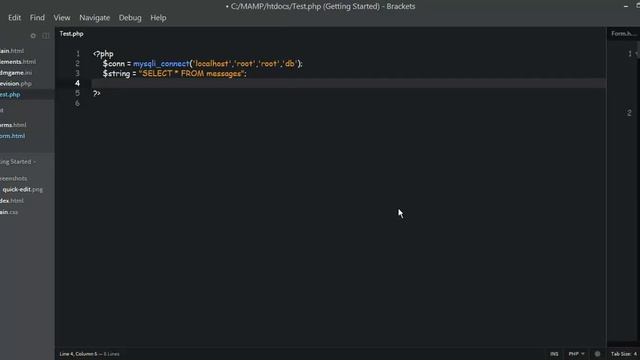Open the Edit menu
This screenshot has width=640, height=360.
point(14,18)
